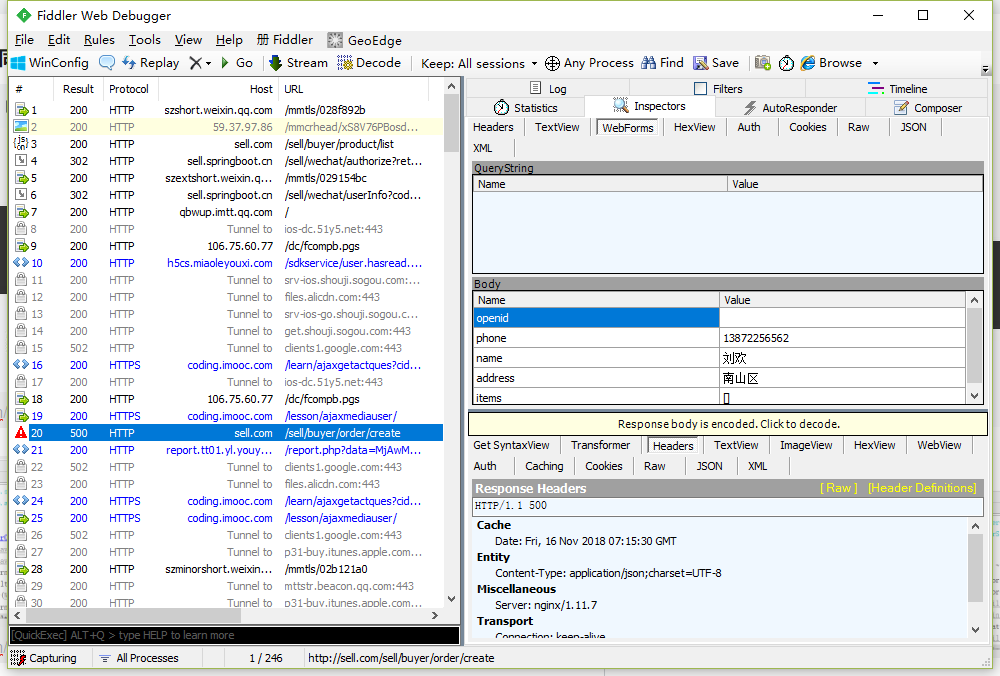The image size is (1000, 676).
Task: Click the comment speech bubble icon
Action: [107, 63]
